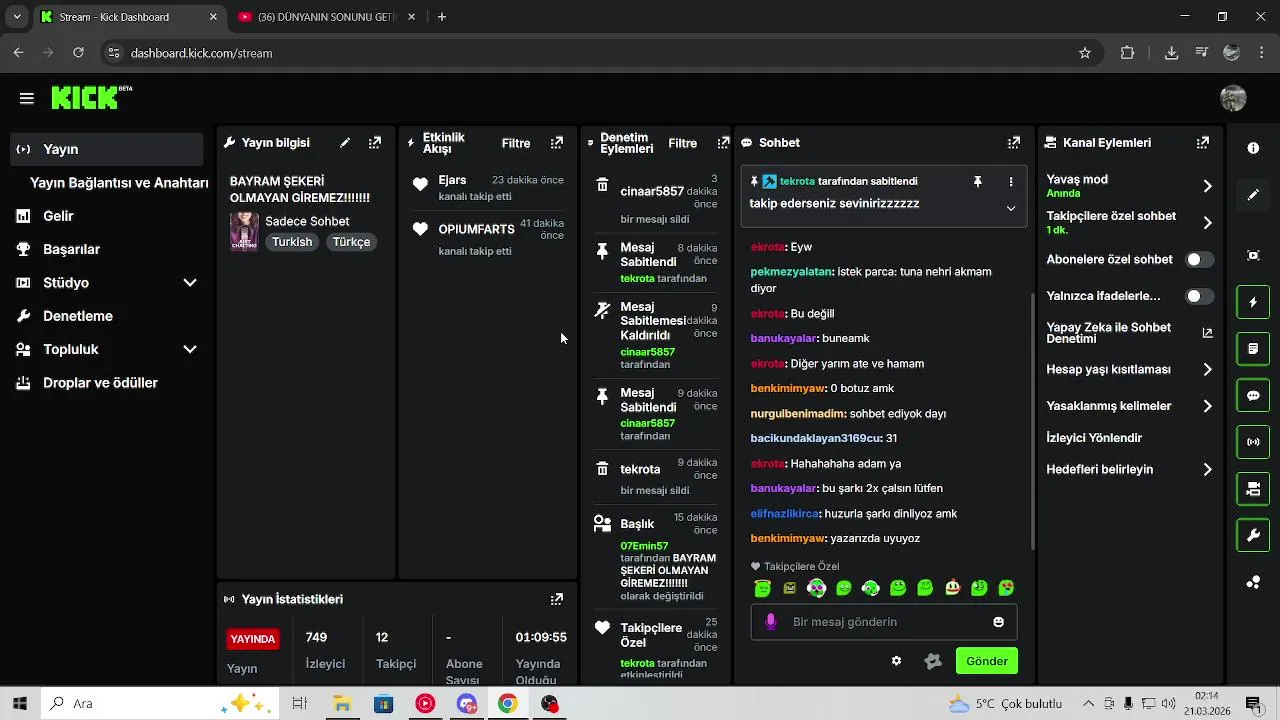Pop out the Sohbet chat panel
This screenshot has width=1280, height=720.
click(x=1014, y=143)
